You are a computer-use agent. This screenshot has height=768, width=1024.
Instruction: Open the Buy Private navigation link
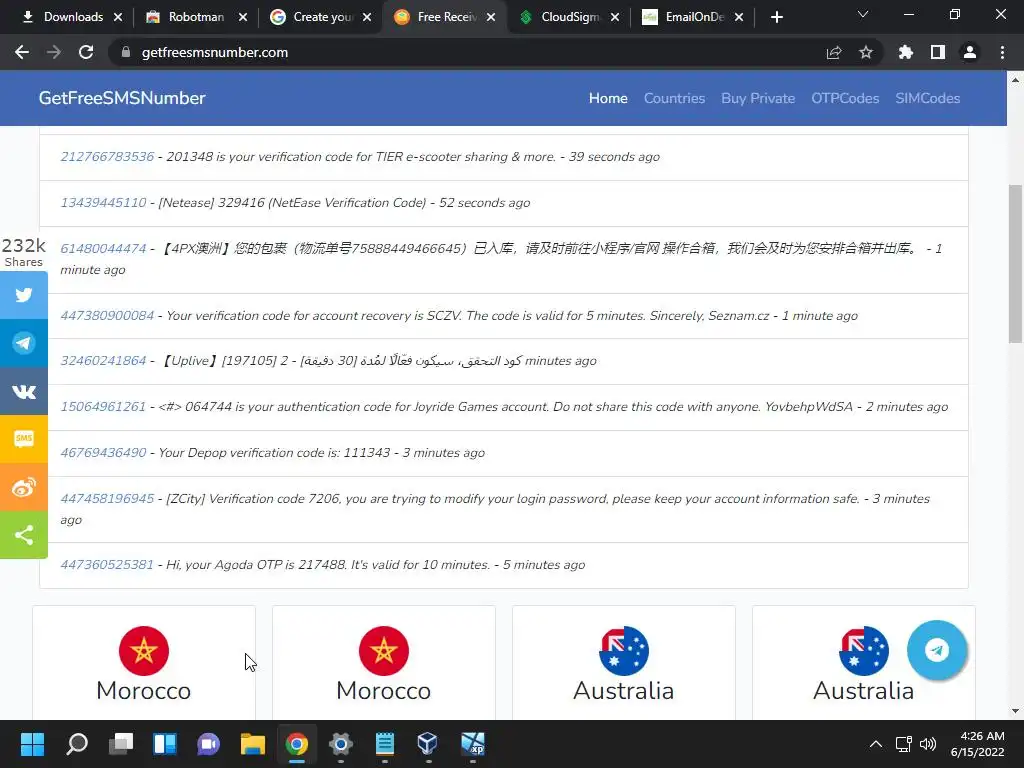[758, 98]
